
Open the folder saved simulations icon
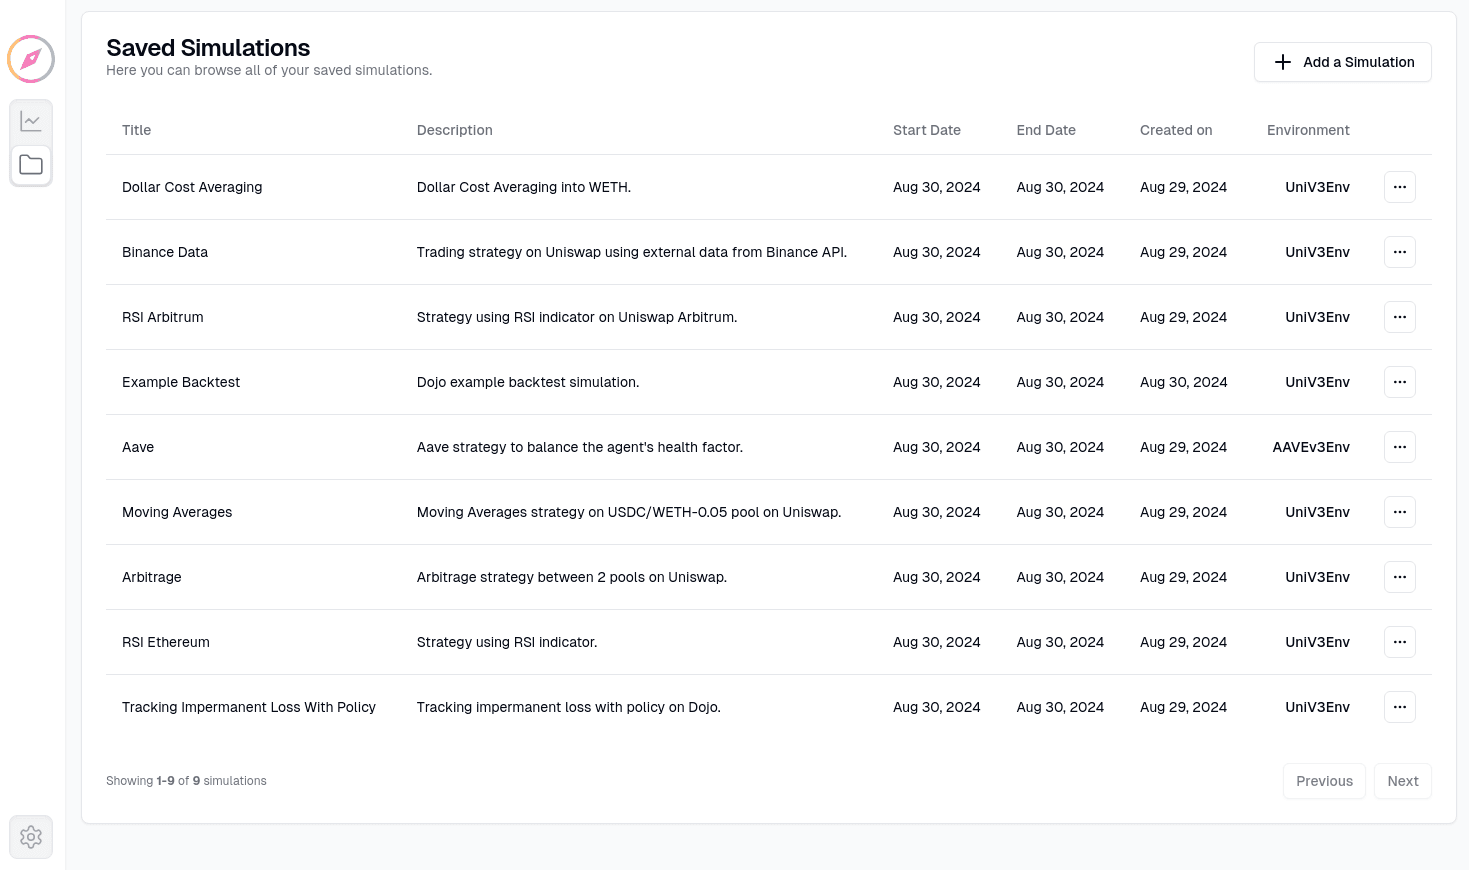click(31, 165)
